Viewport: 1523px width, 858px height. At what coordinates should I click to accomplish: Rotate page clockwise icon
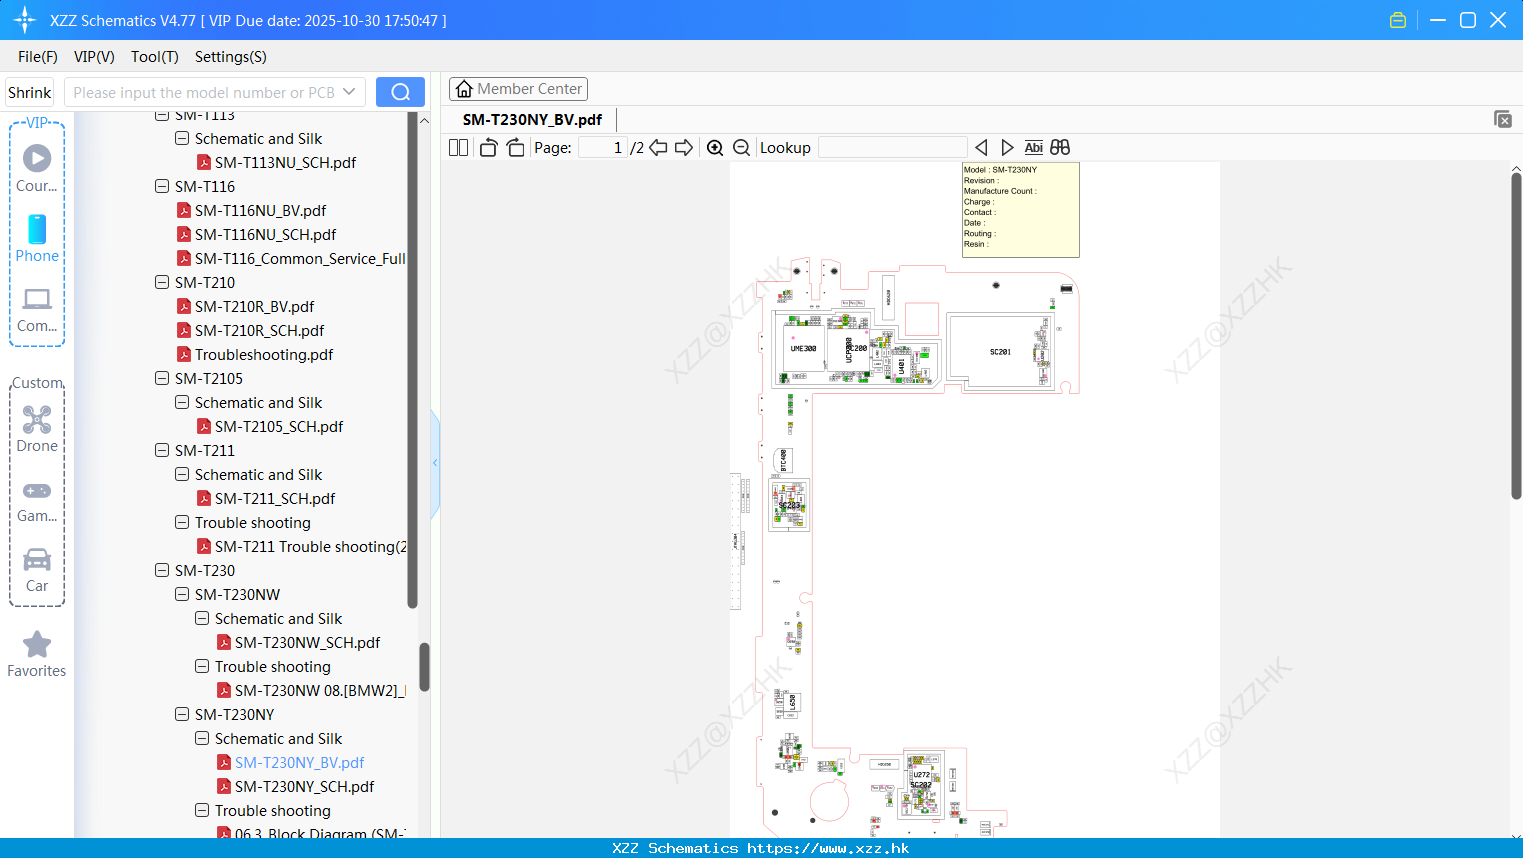[515, 147]
